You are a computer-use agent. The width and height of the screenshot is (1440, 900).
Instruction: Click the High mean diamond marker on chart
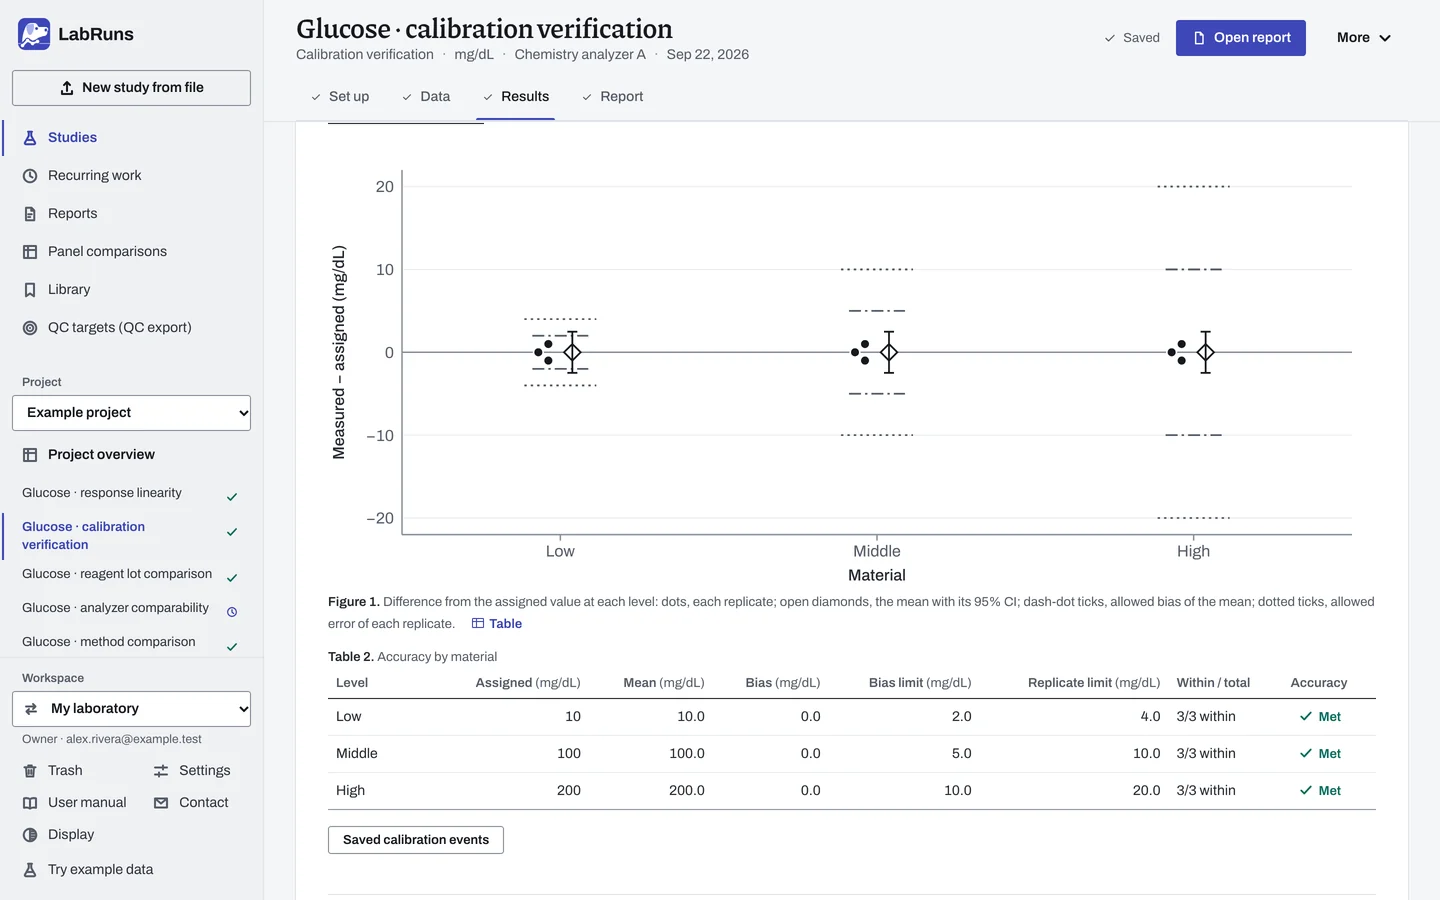click(1206, 352)
